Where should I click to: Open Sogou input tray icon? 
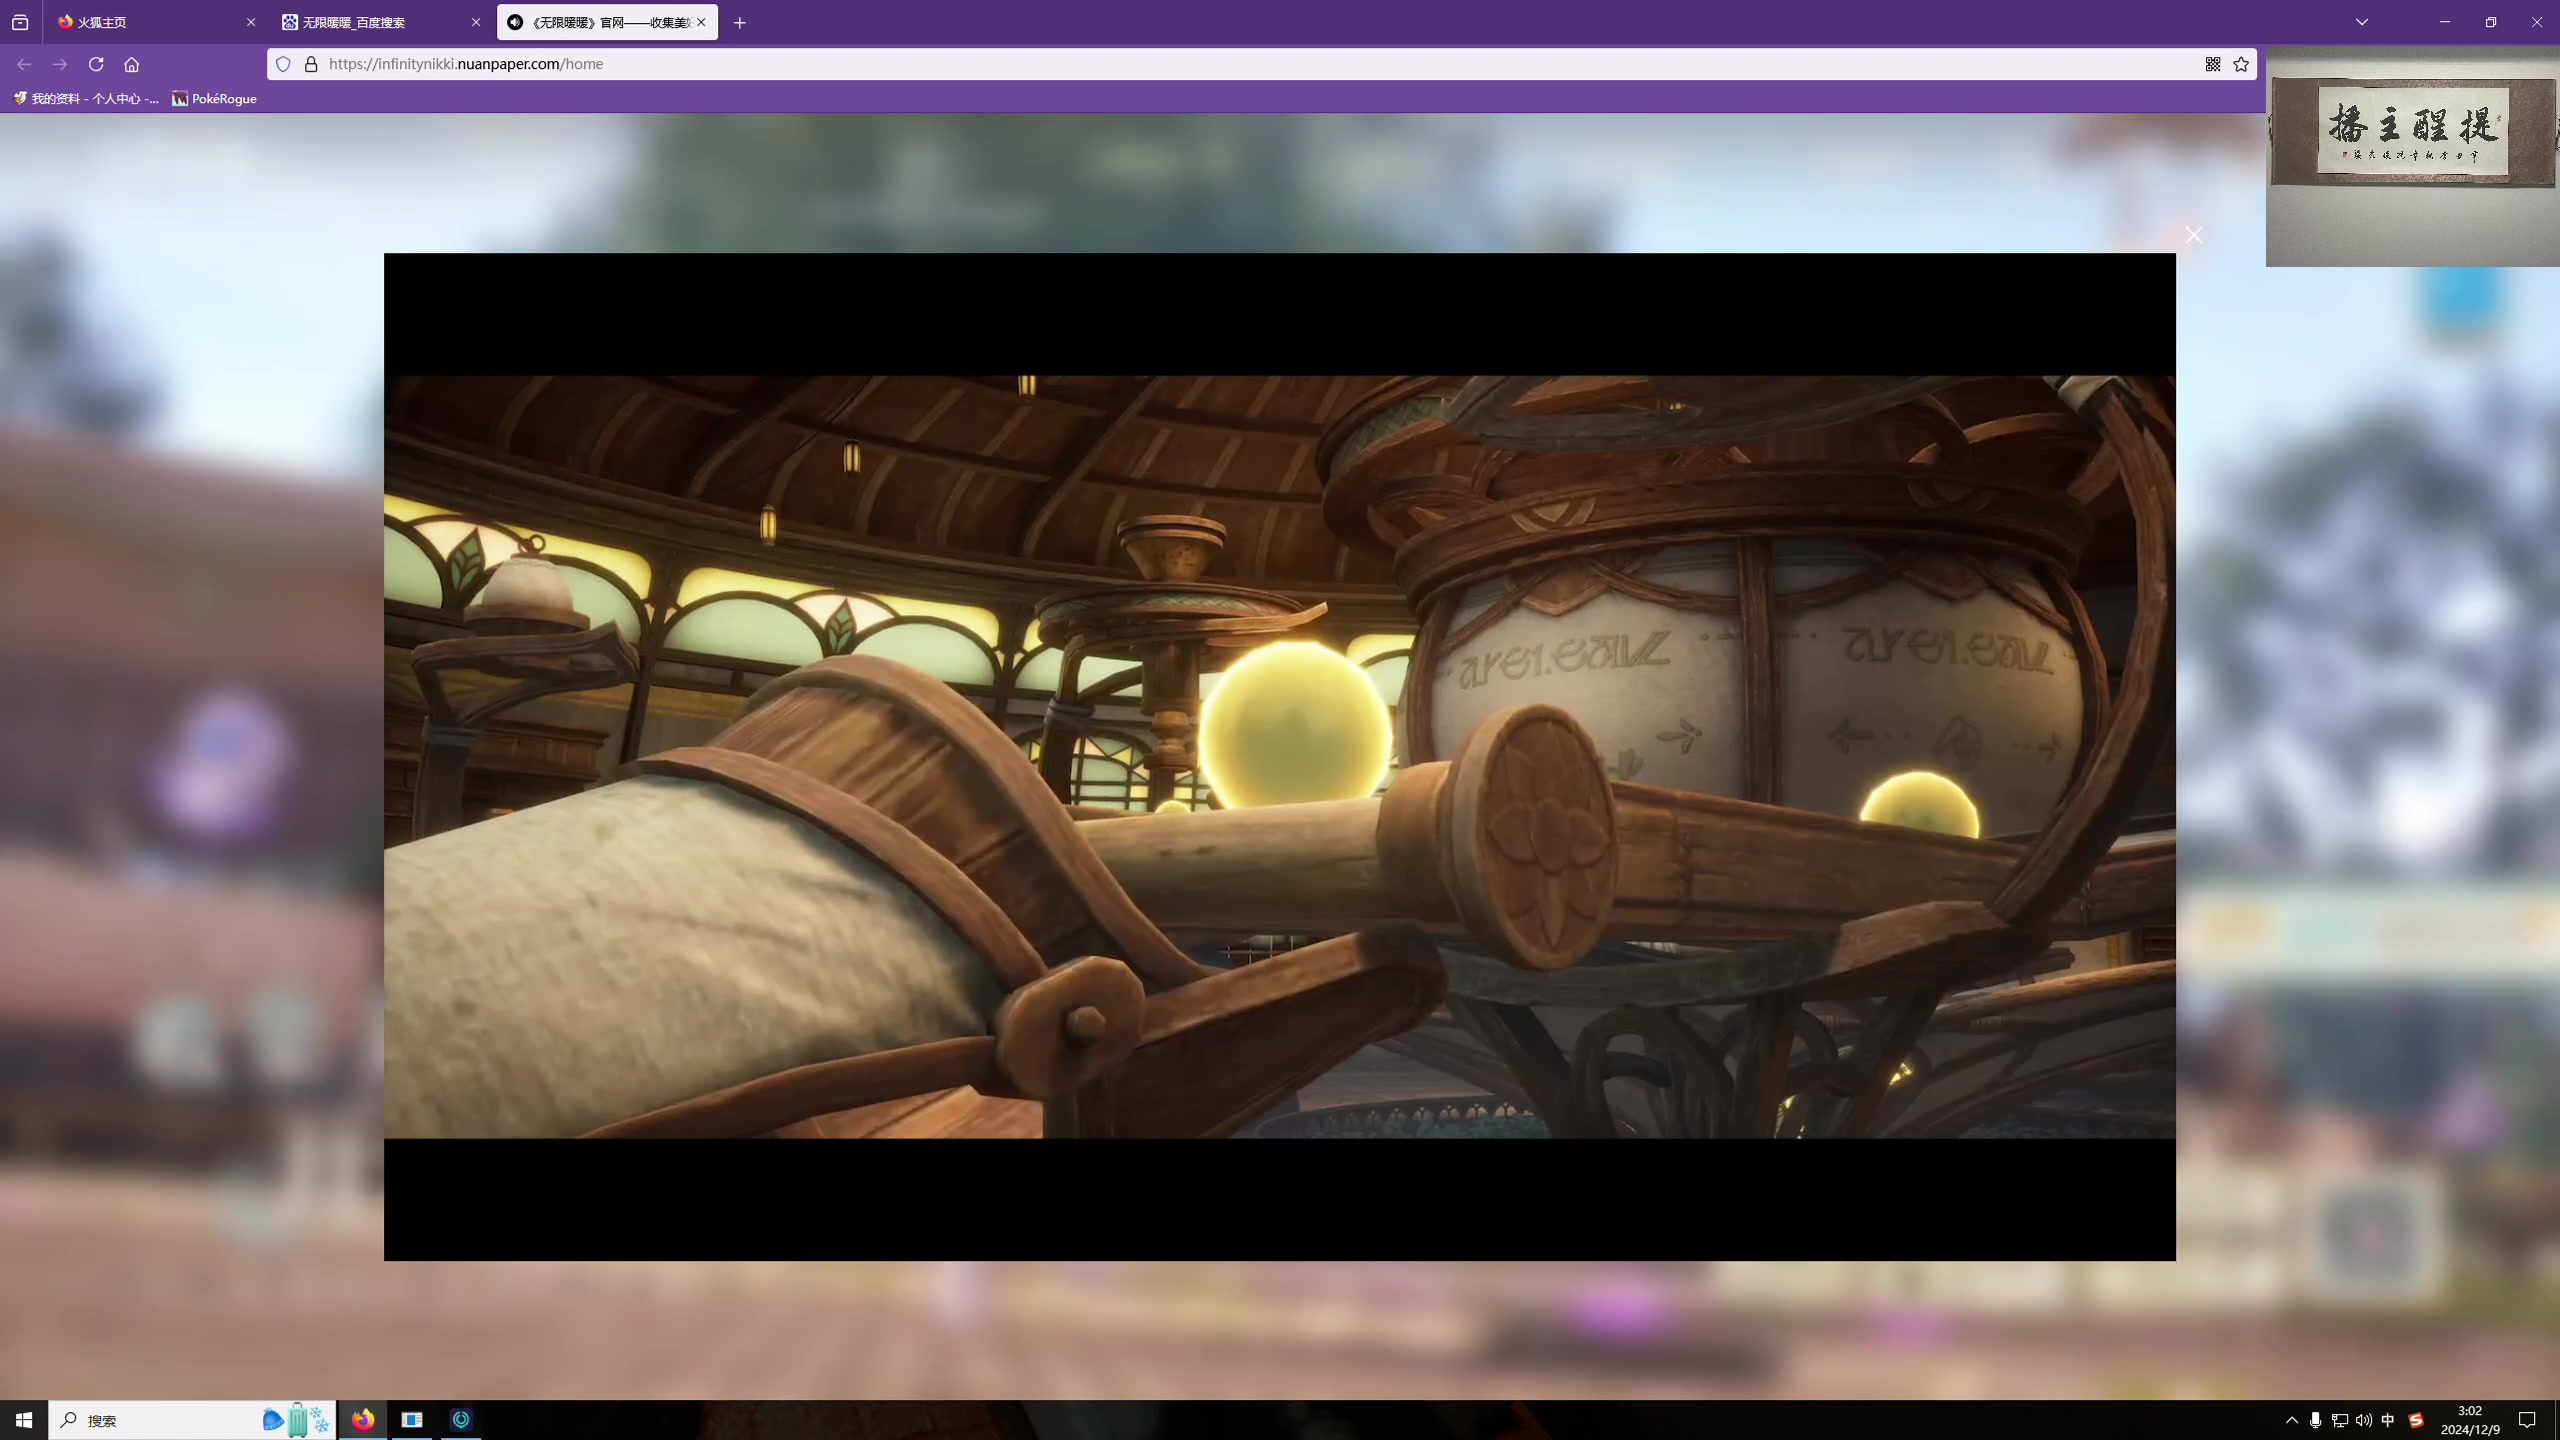pos(2416,1420)
